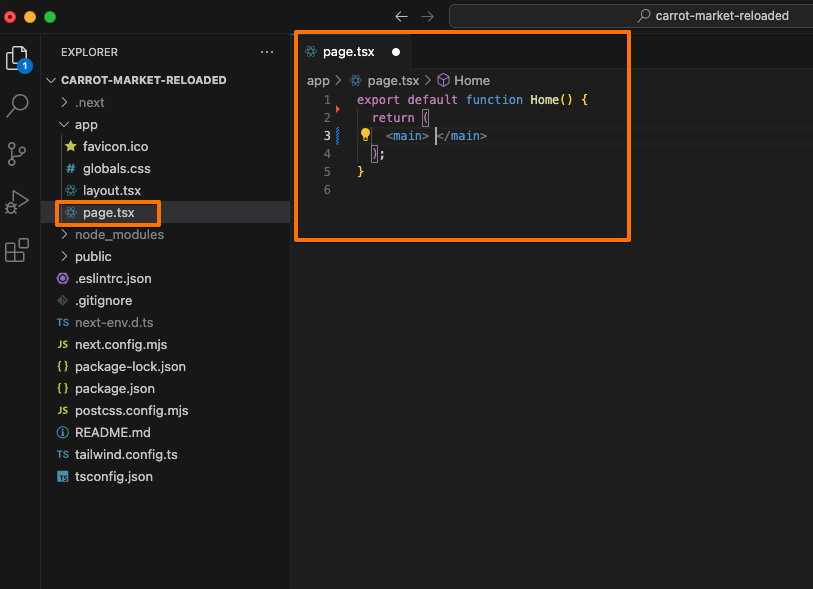Click the info icon beside README.md
The image size is (813, 589).
coord(63,432)
